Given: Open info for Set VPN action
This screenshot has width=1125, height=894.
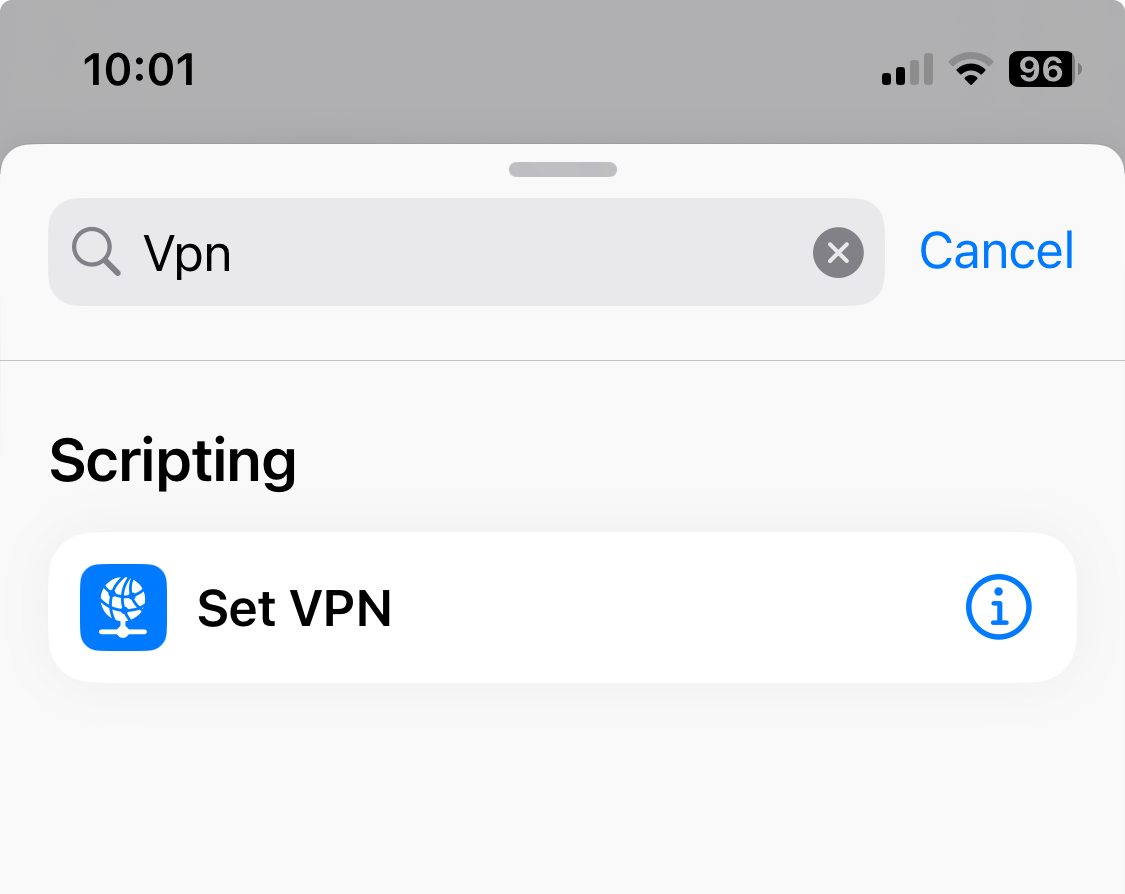Looking at the screenshot, I should click(998, 607).
